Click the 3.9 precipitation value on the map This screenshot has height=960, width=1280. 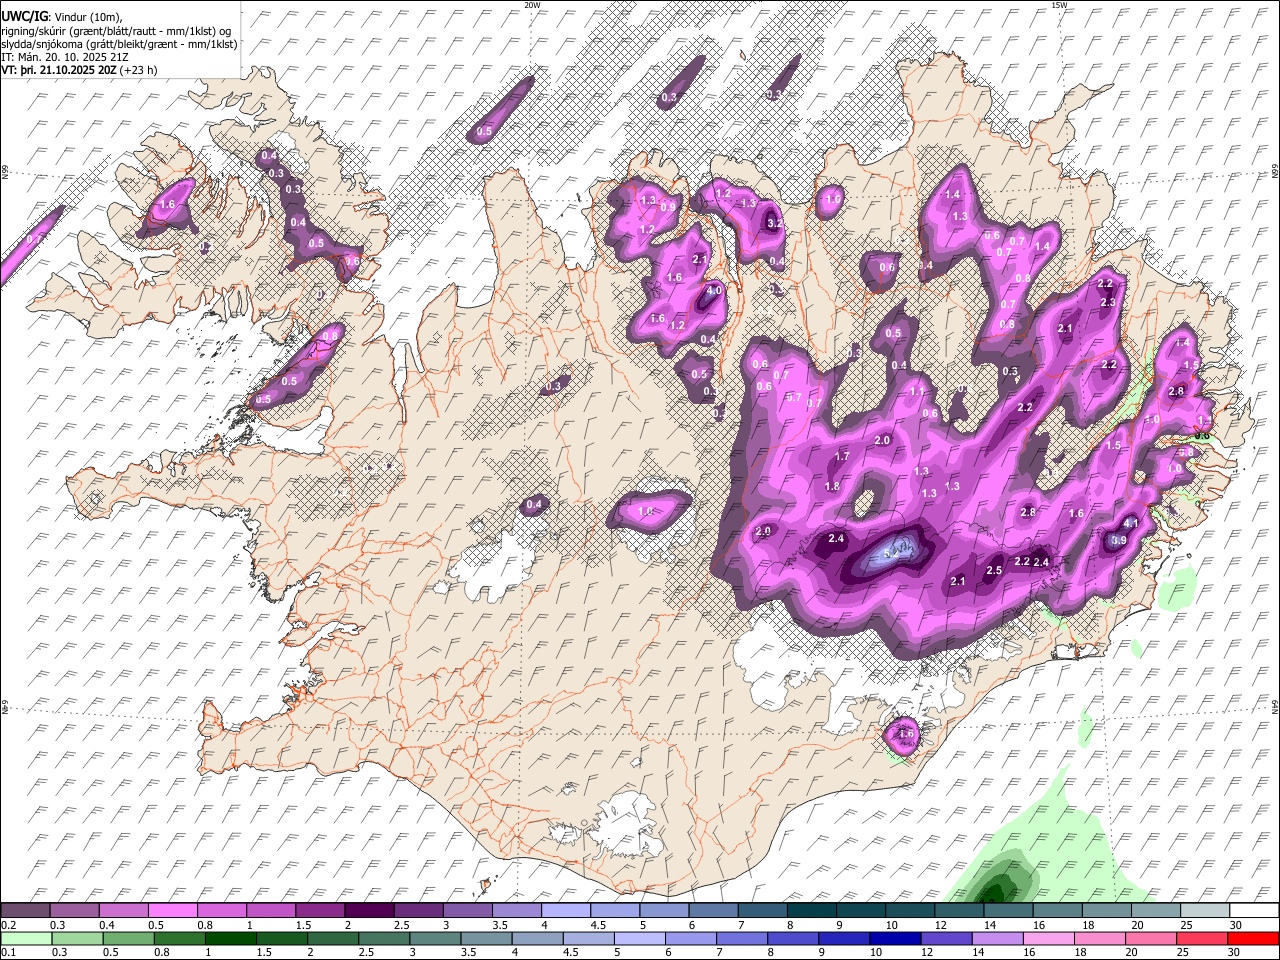(1119, 541)
